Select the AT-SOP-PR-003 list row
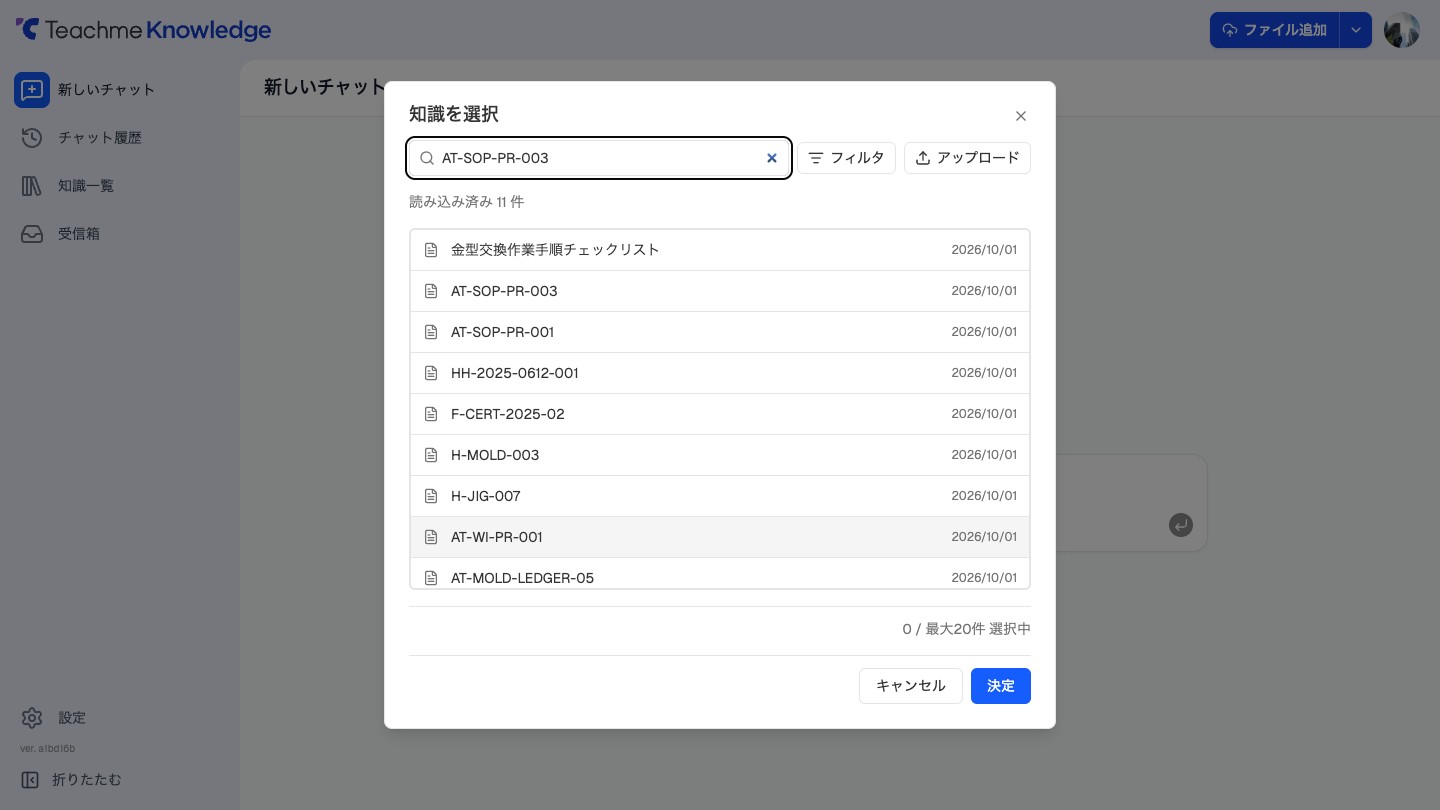1440x810 pixels. 720,291
